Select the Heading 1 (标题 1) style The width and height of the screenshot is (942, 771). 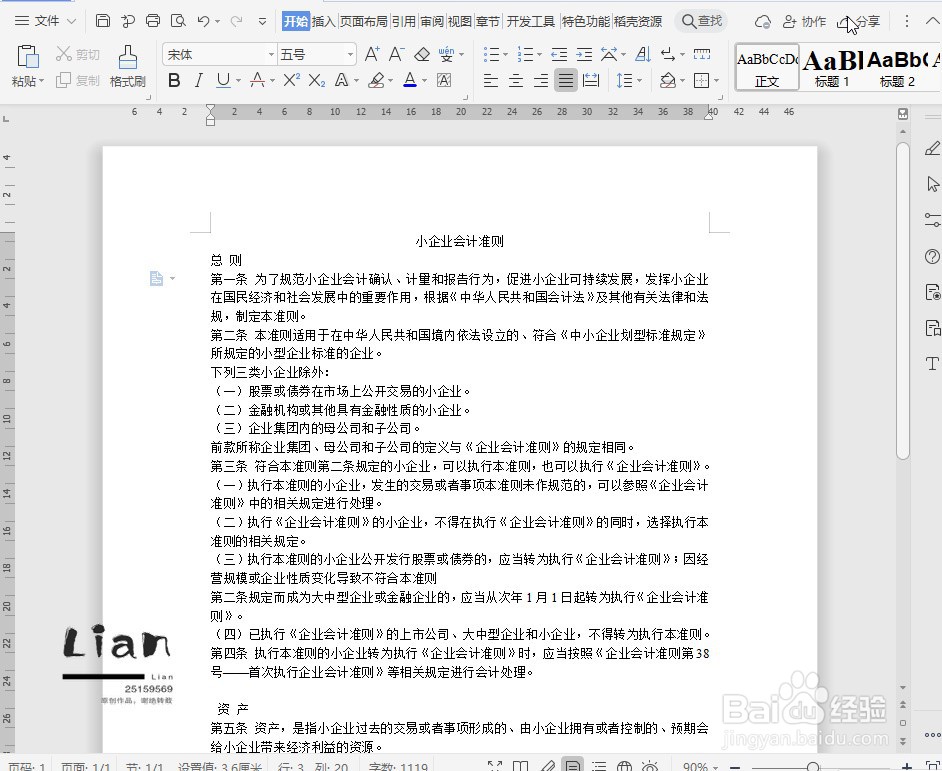832,68
